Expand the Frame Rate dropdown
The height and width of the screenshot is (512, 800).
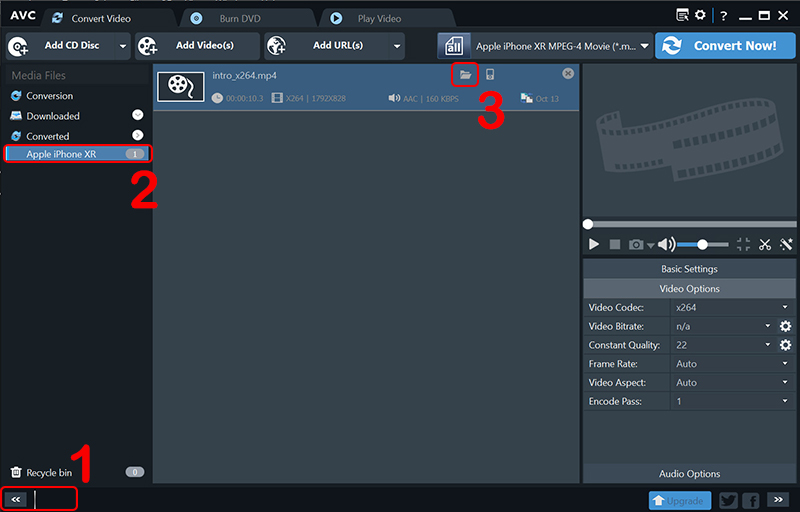(785, 364)
